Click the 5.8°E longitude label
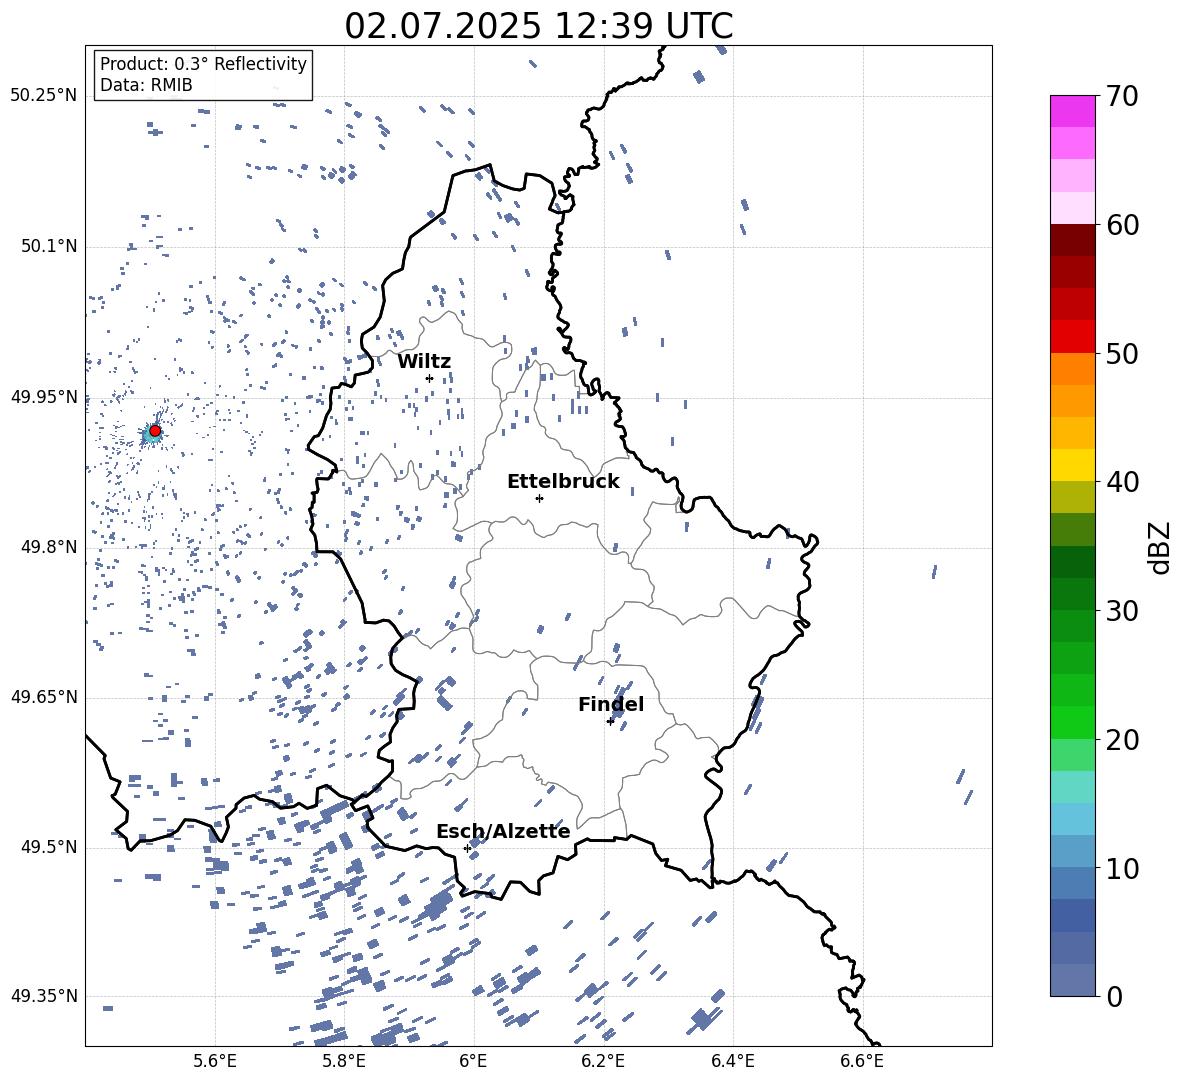 [344, 1061]
